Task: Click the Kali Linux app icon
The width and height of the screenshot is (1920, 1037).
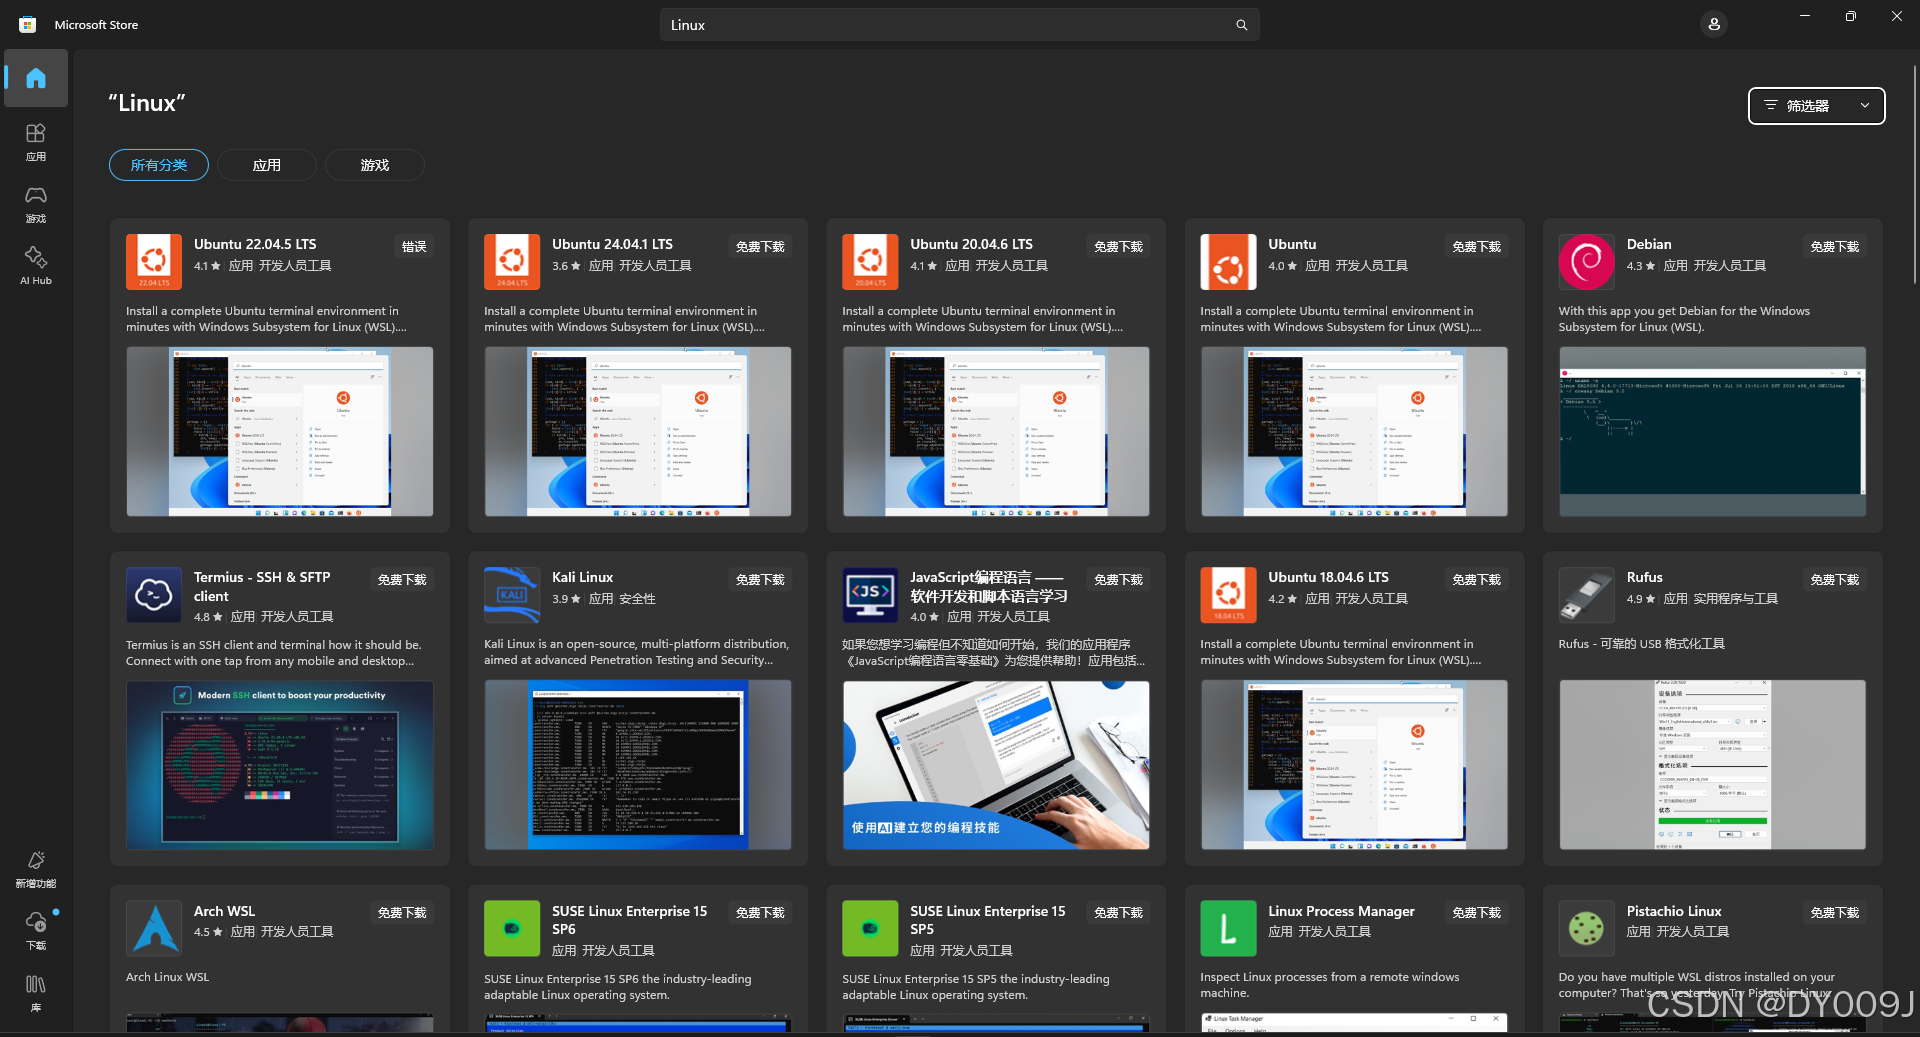Action: point(512,595)
